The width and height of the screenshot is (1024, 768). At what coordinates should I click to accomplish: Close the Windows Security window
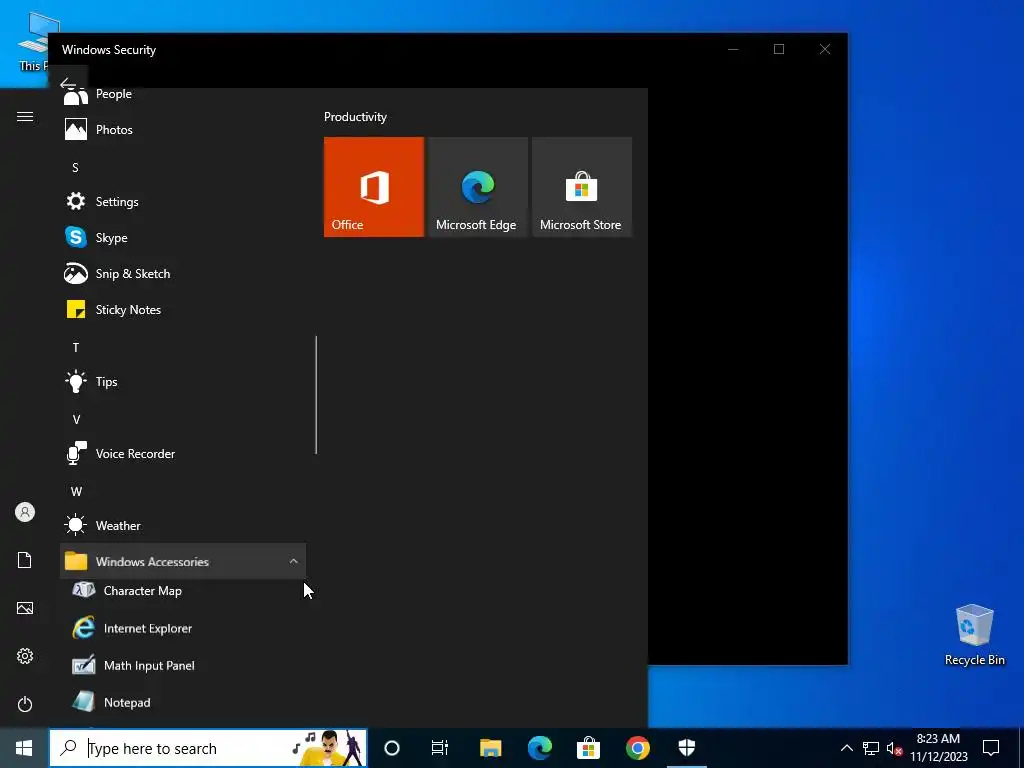tap(825, 49)
